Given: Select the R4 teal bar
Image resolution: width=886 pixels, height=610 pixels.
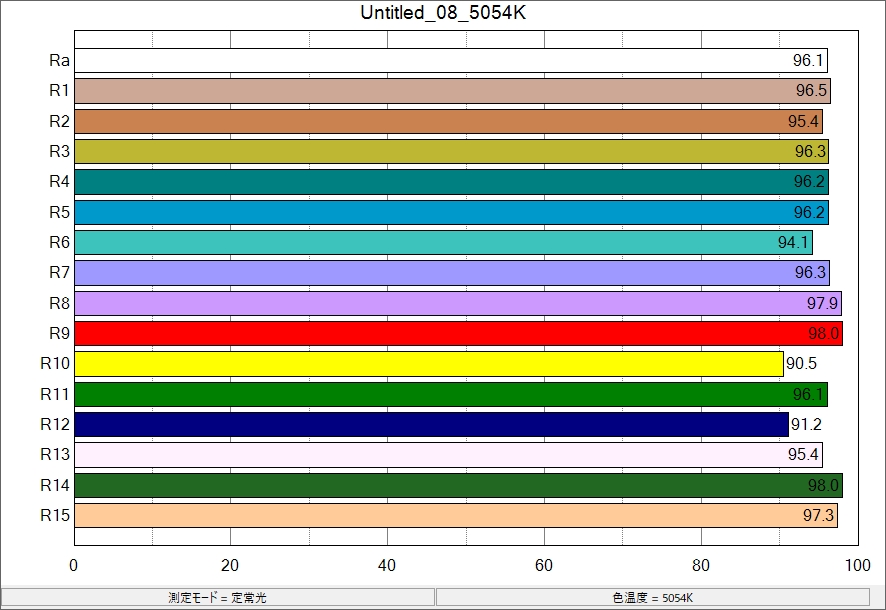Looking at the screenshot, I should [x=451, y=182].
